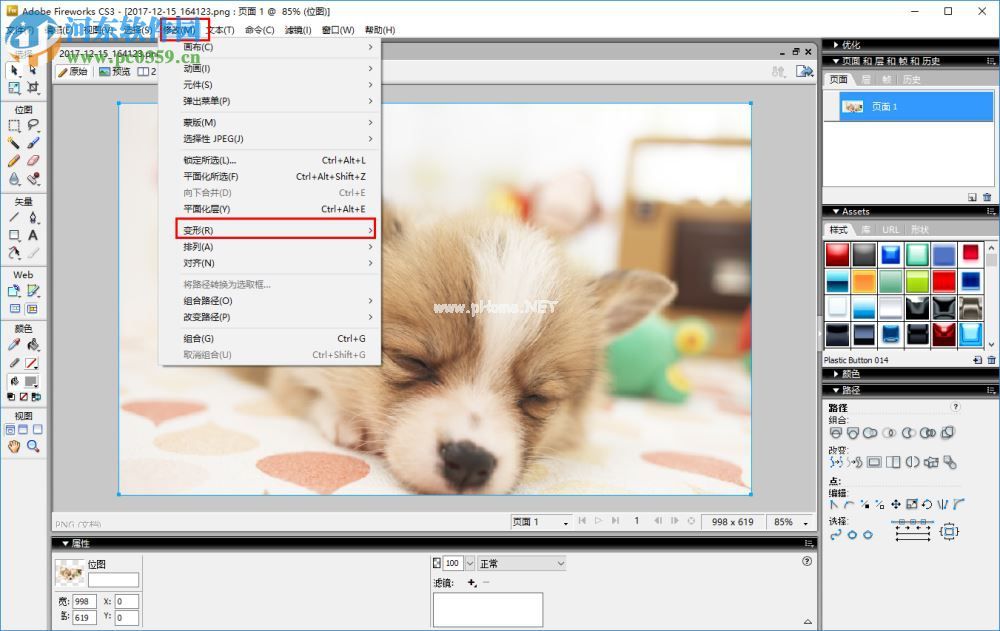Image resolution: width=1000 pixels, height=631 pixels.
Task: Click the plus button next to 滤镜
Action: point(470,583)
